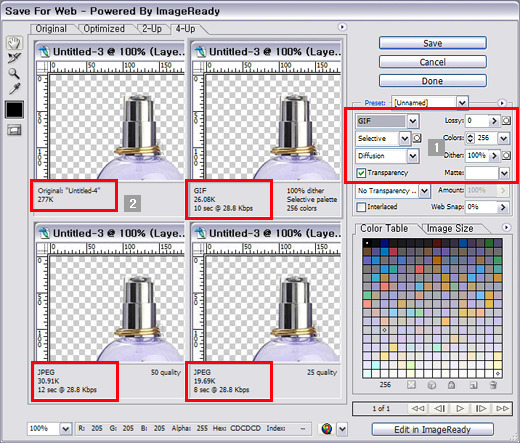The height and width of the screenshot is (443, 520).
Task: Map selected colors to transparent
Action: coord(411,385)
